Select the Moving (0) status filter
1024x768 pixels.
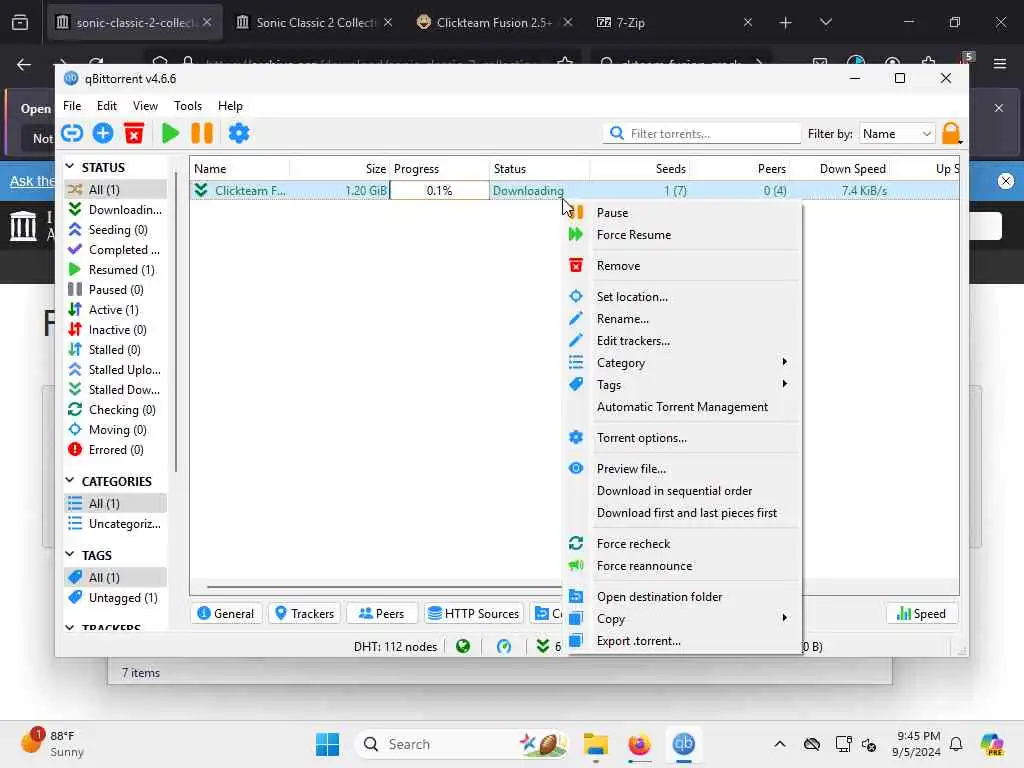[x=116, y=430]
